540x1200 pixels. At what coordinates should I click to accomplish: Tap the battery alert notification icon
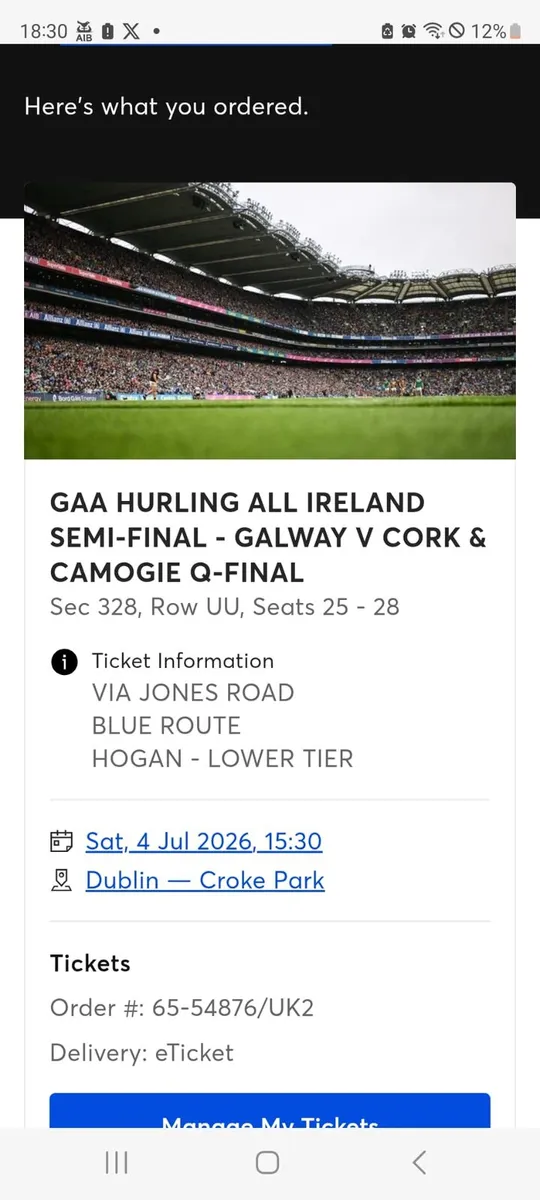109,31
